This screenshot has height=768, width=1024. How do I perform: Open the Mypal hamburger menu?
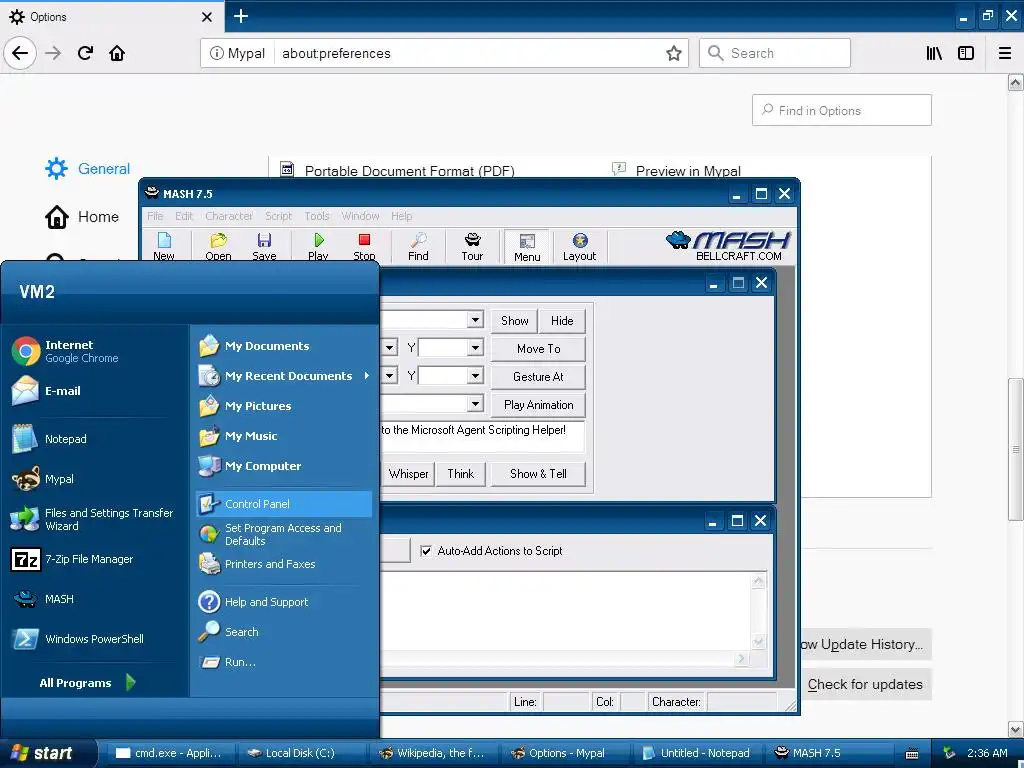1004,53
